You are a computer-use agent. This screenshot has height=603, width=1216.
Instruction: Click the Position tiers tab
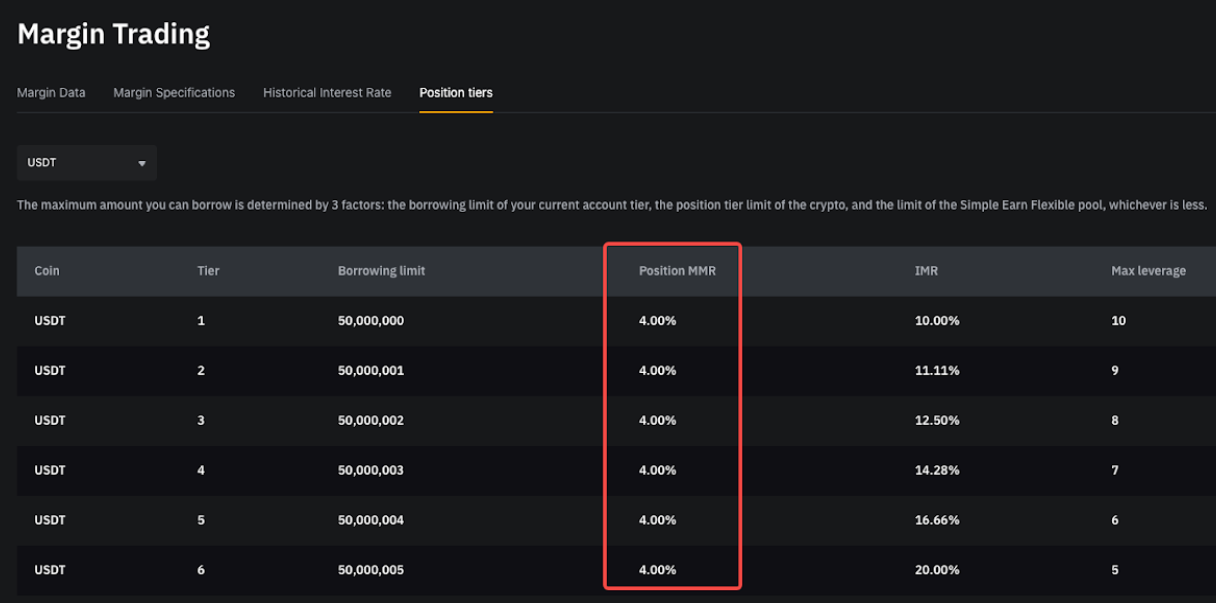point(456,93)
